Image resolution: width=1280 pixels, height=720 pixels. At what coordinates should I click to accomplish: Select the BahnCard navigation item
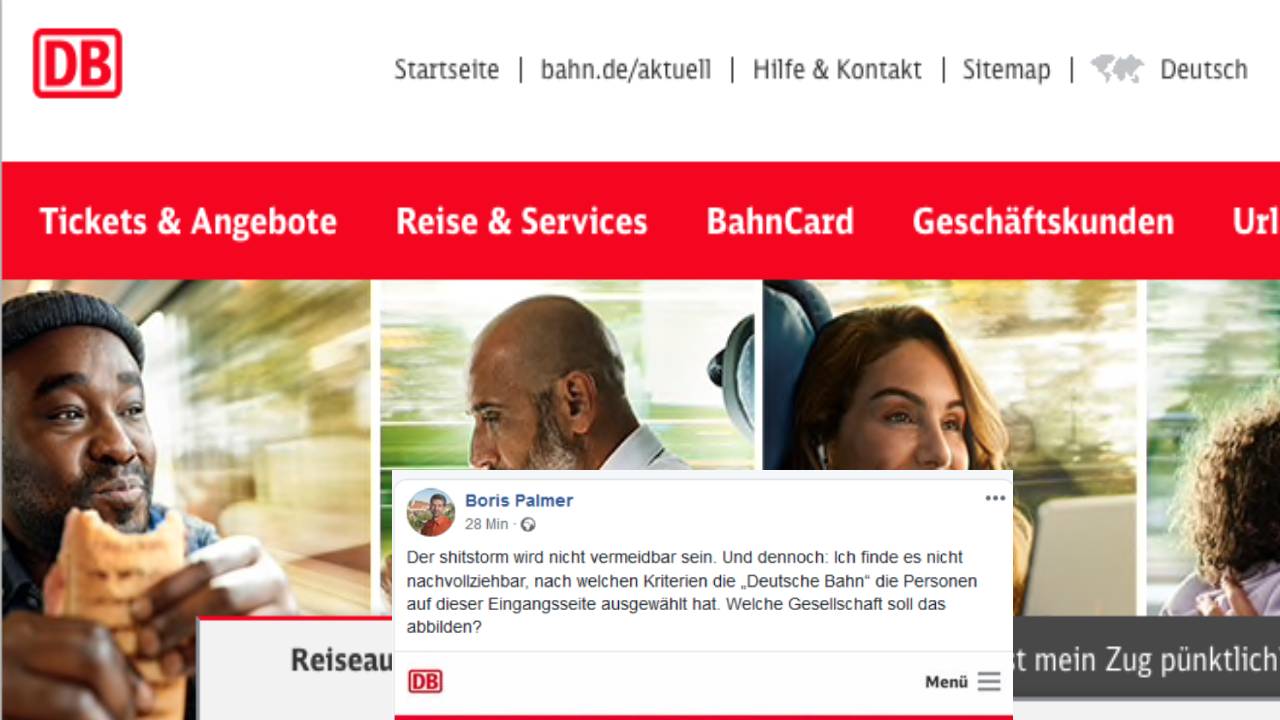click(780, 221)
